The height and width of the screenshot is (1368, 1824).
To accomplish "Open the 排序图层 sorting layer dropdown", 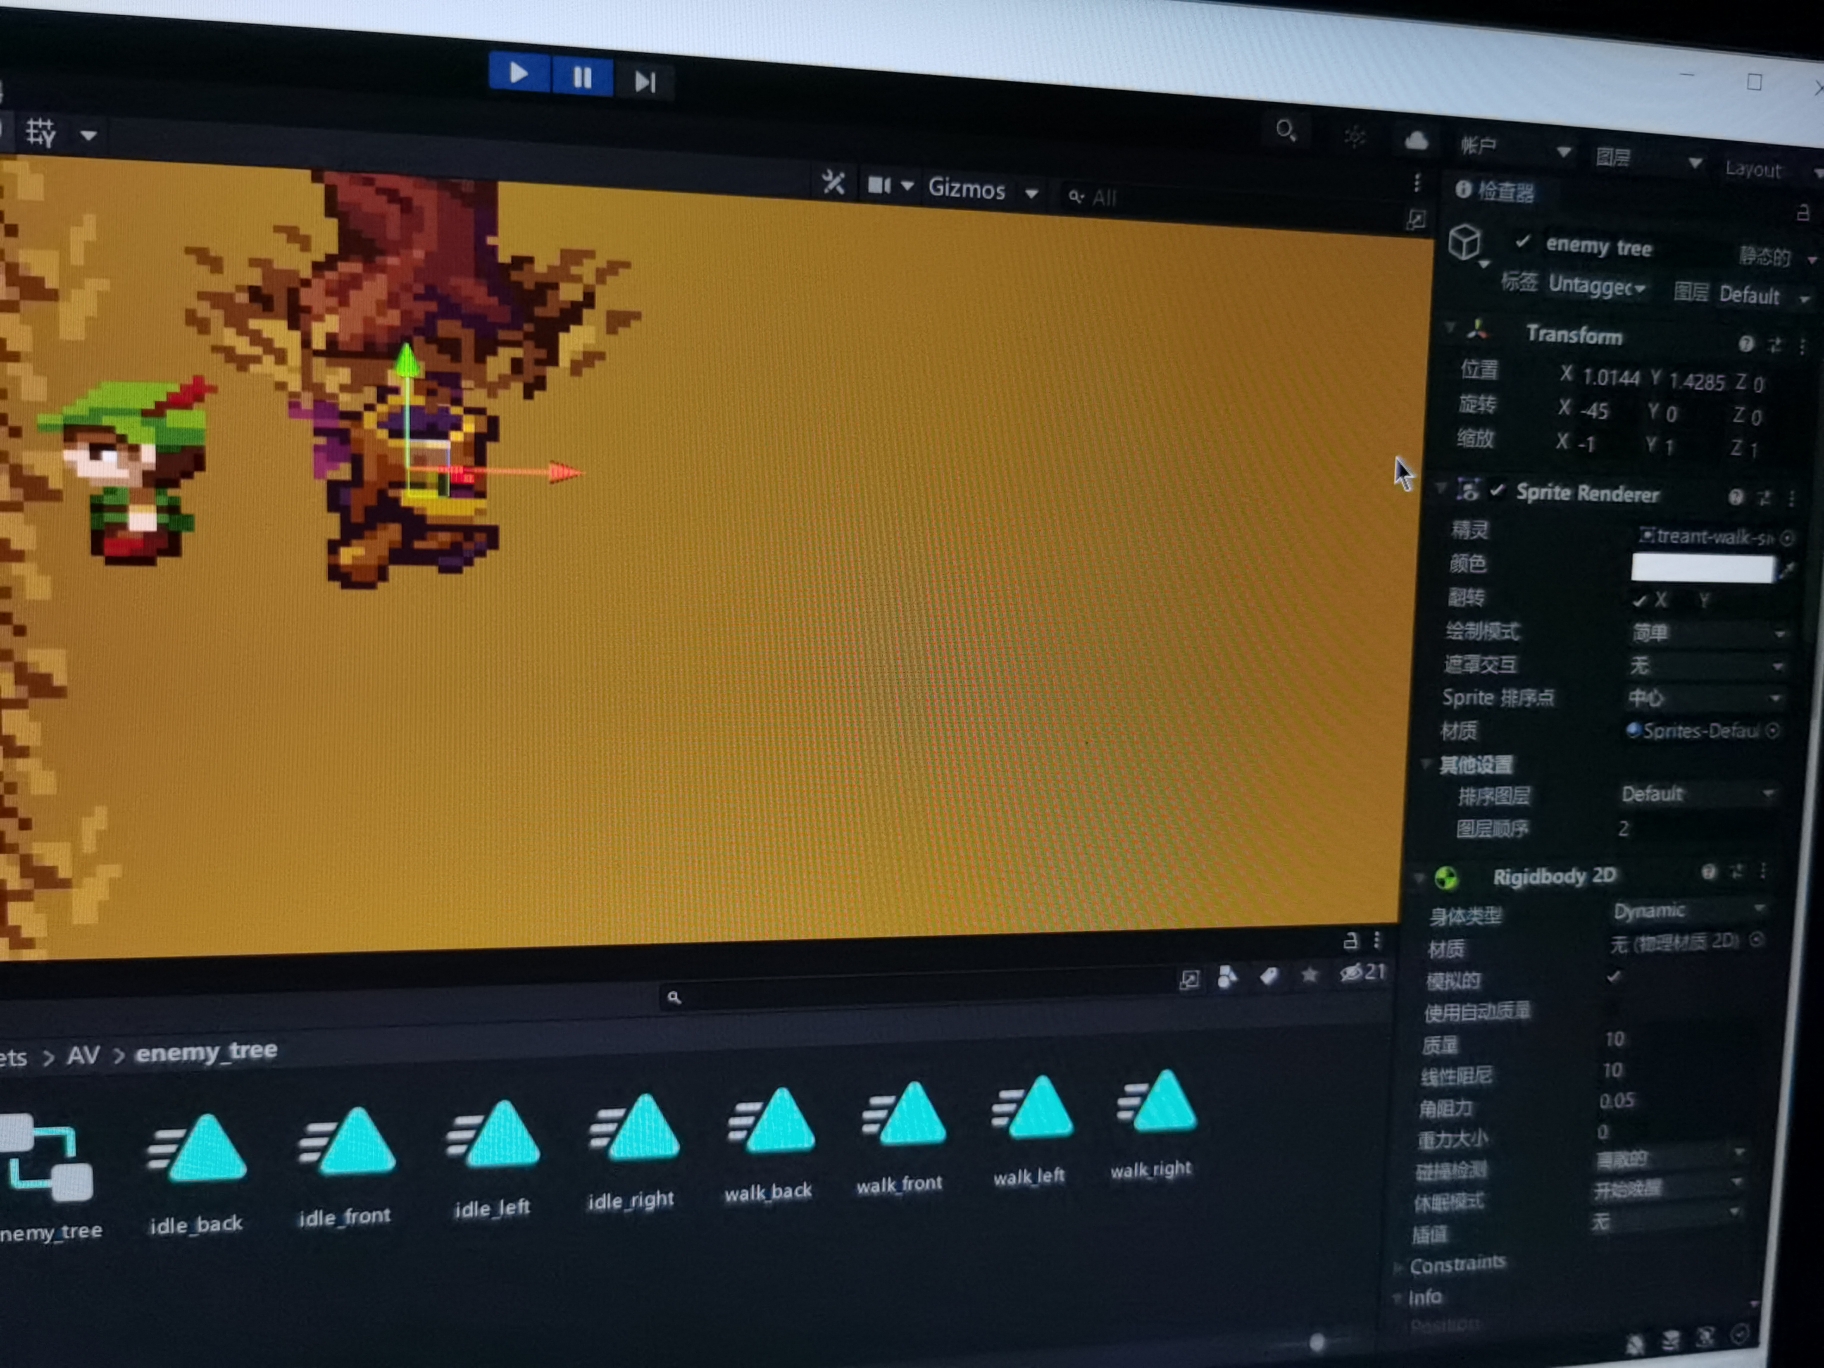I will pyautogui.click(x=1696, y=794).
